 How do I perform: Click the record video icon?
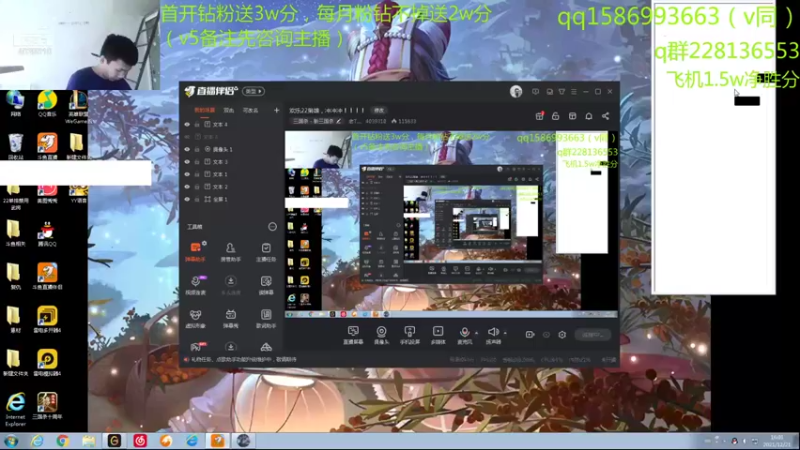[x=530, y=335]
